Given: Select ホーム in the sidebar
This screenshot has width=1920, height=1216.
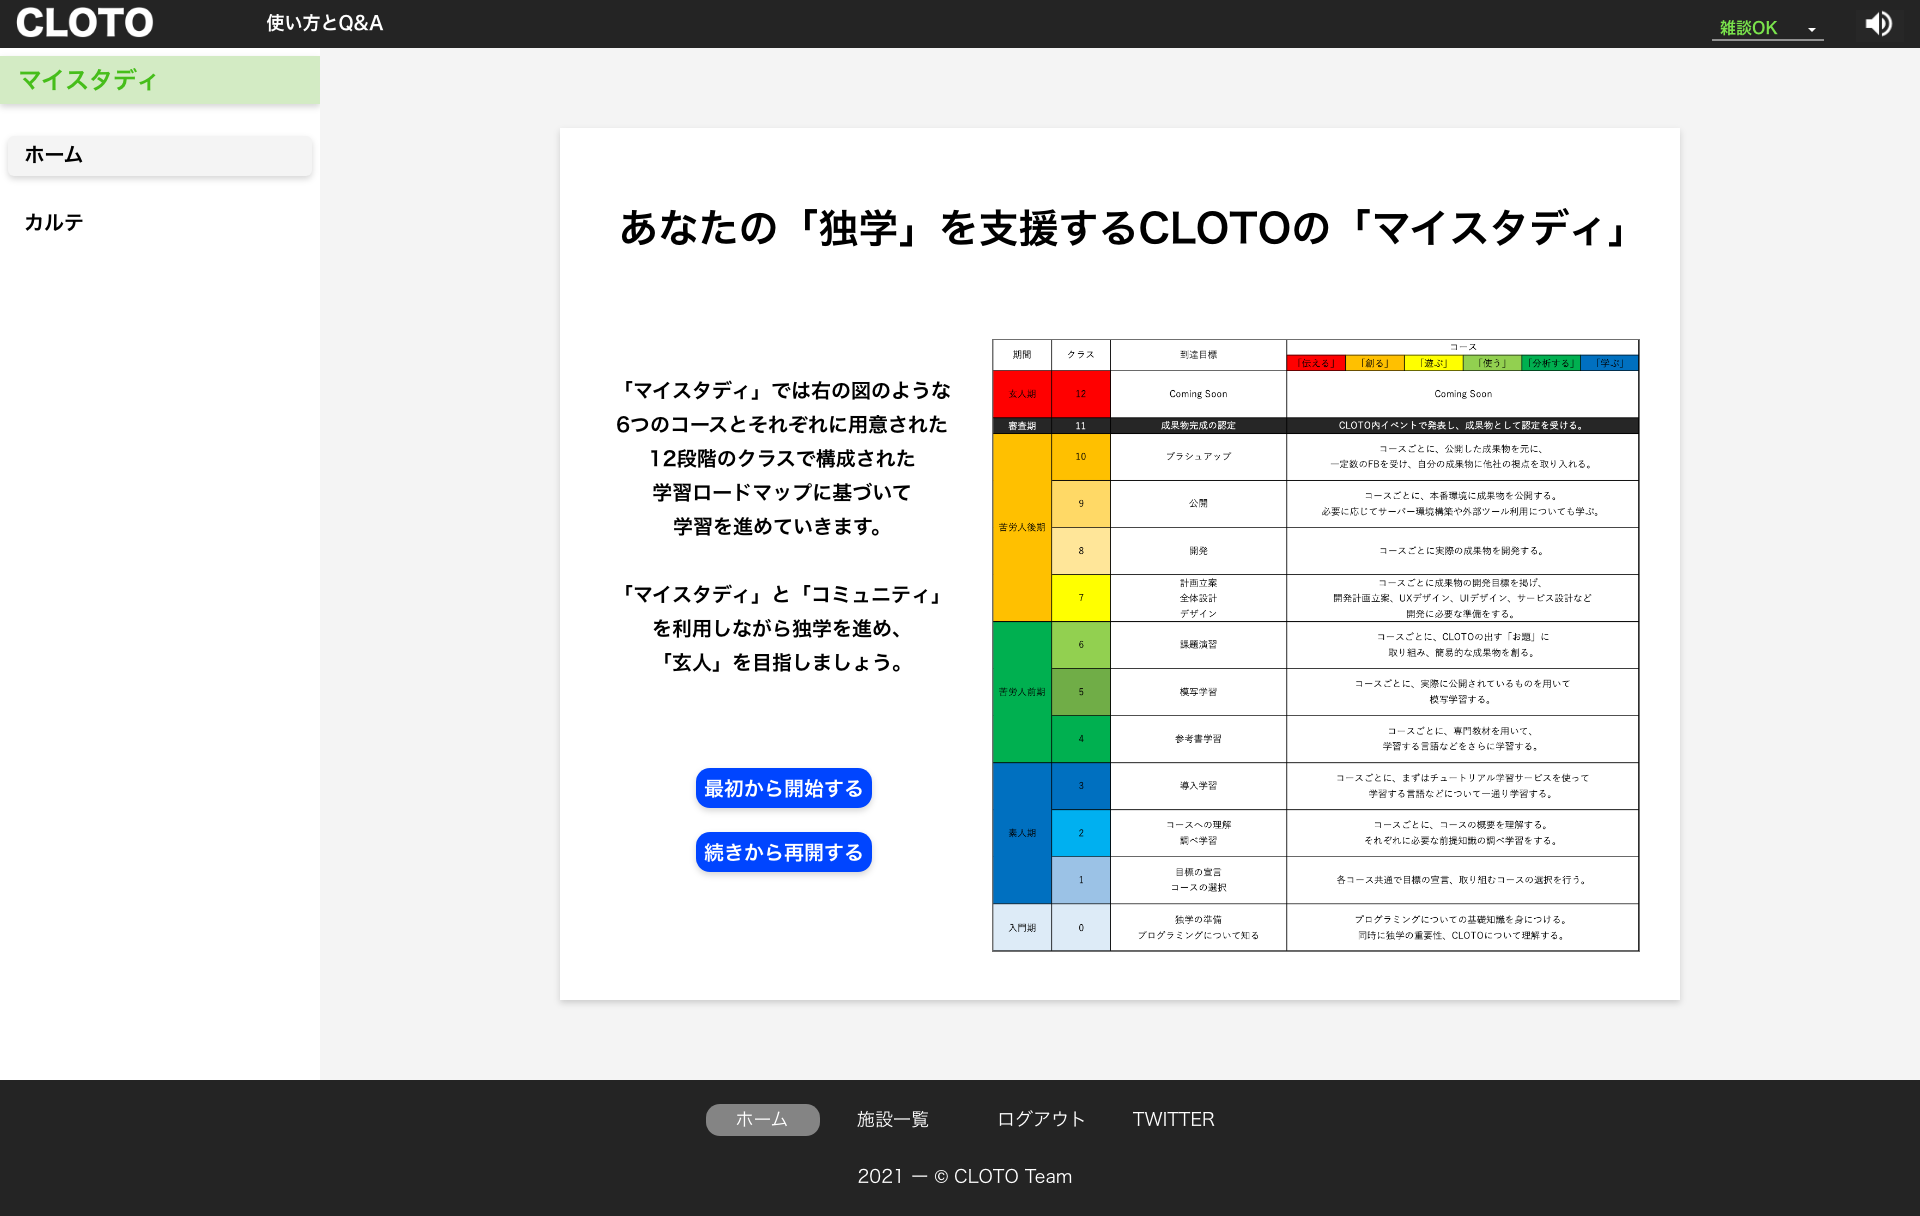Looking at the screenshot, I should click(160, 155).
